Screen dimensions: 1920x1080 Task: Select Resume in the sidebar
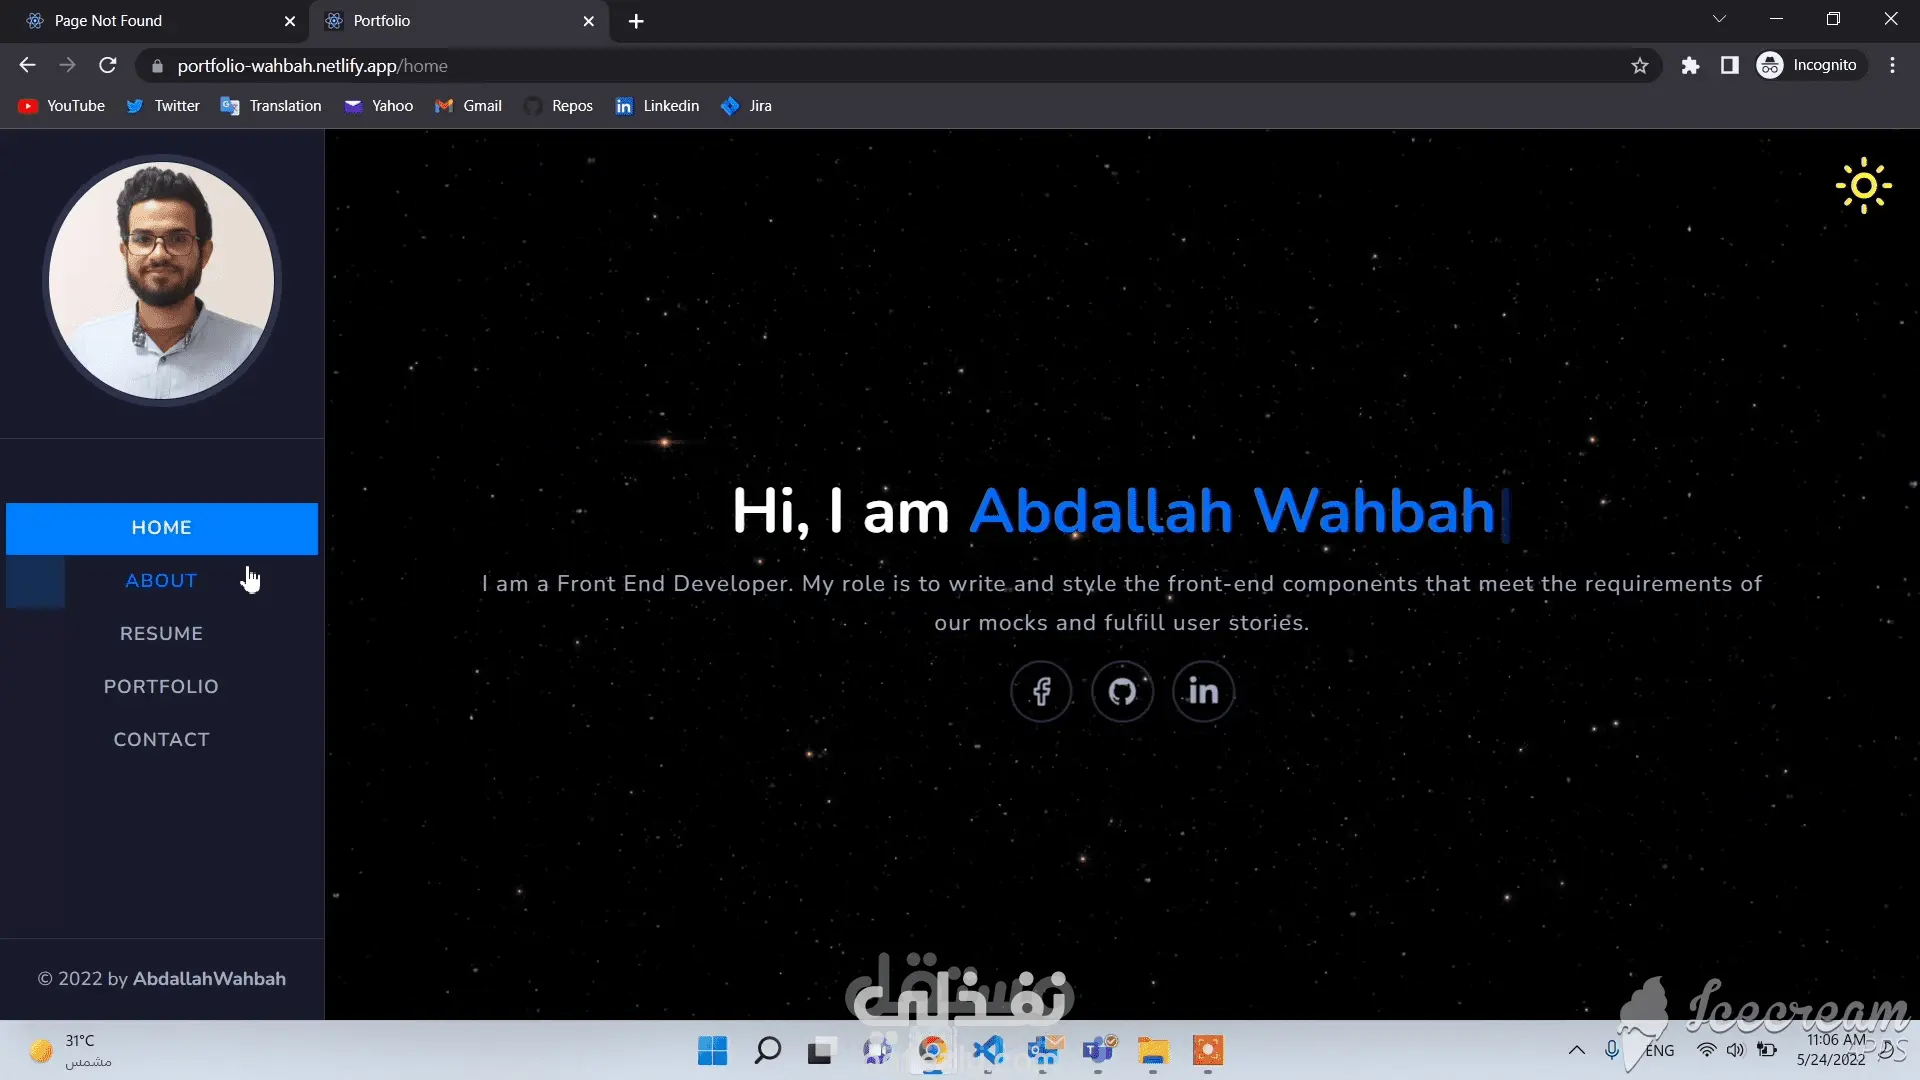point(161,634)
